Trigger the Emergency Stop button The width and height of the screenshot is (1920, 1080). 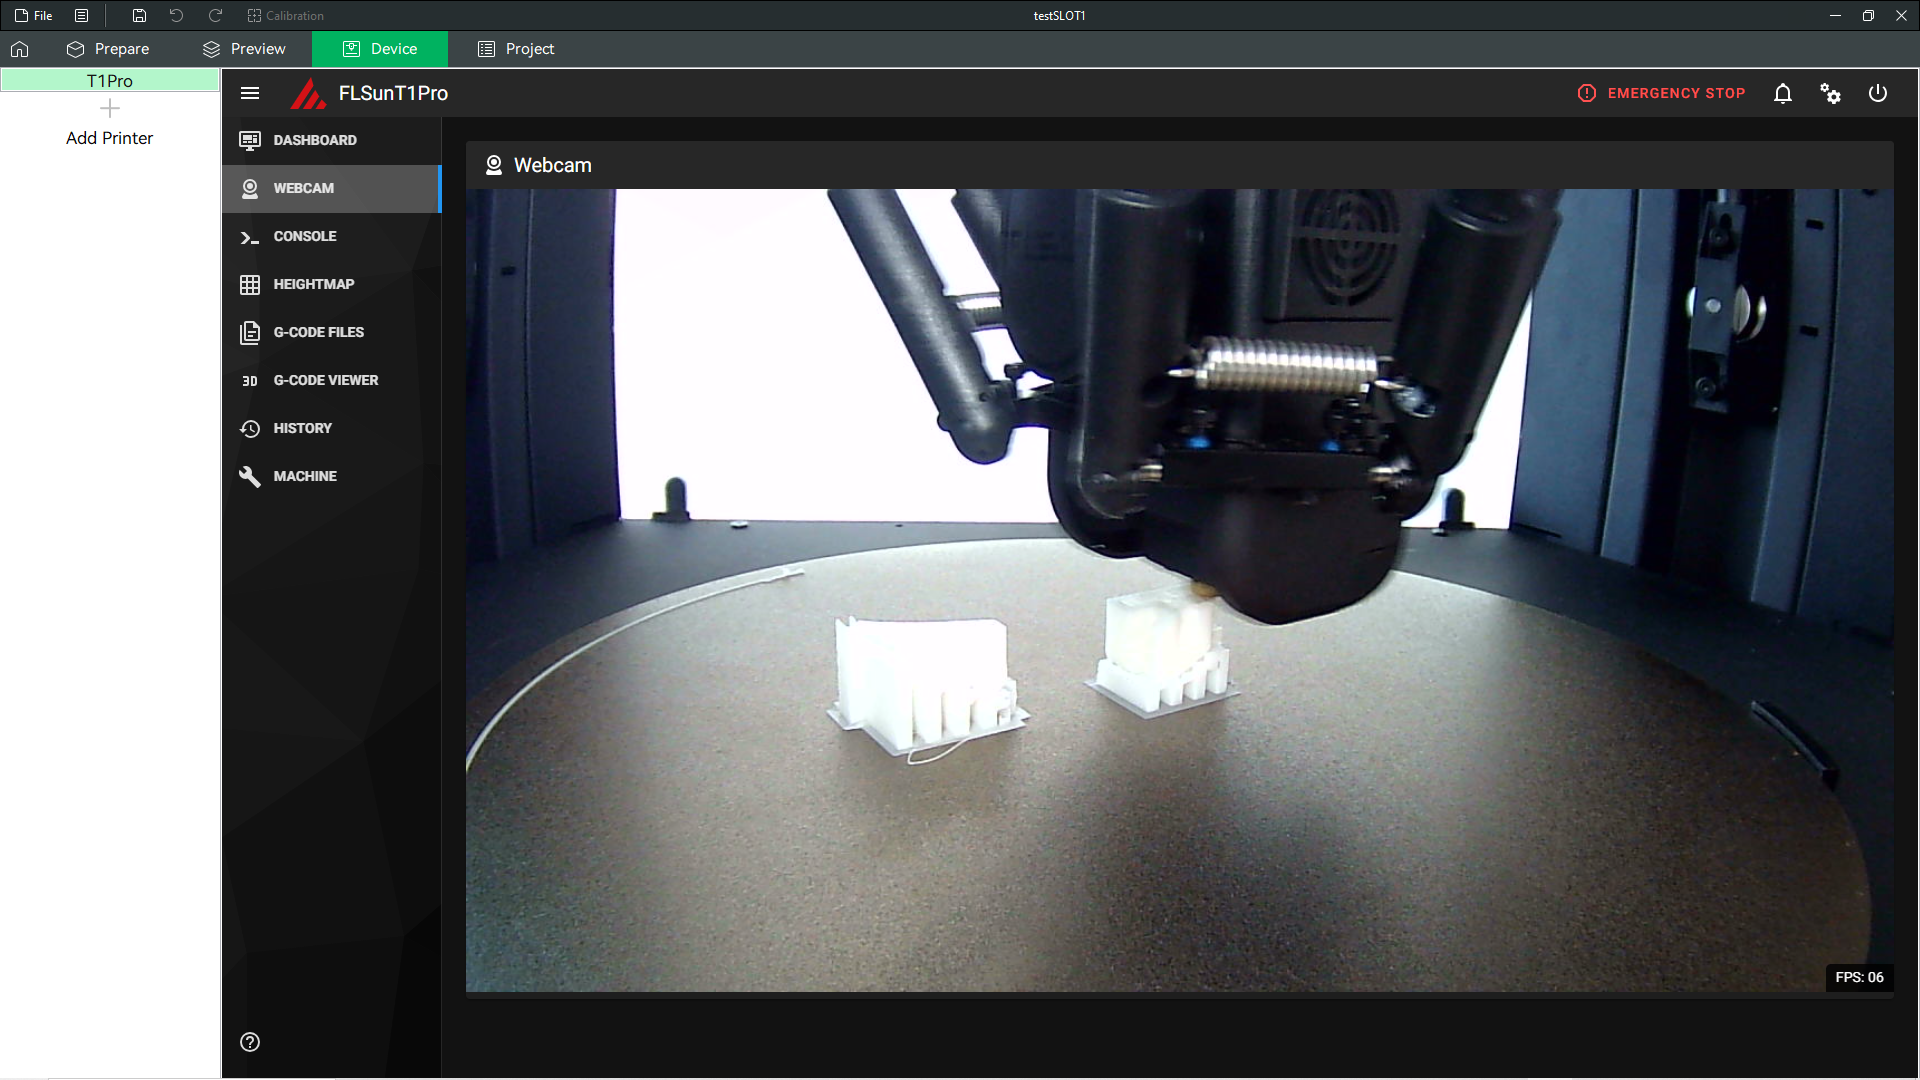click(x=1661, y=93)
